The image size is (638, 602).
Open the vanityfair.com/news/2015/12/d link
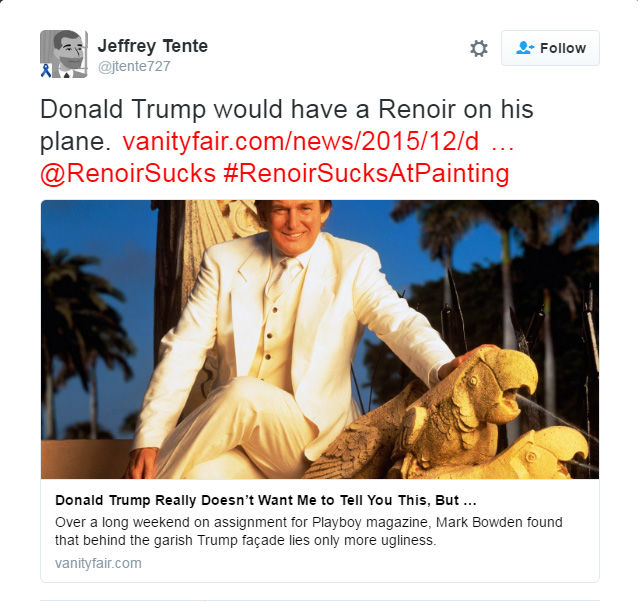301,142
